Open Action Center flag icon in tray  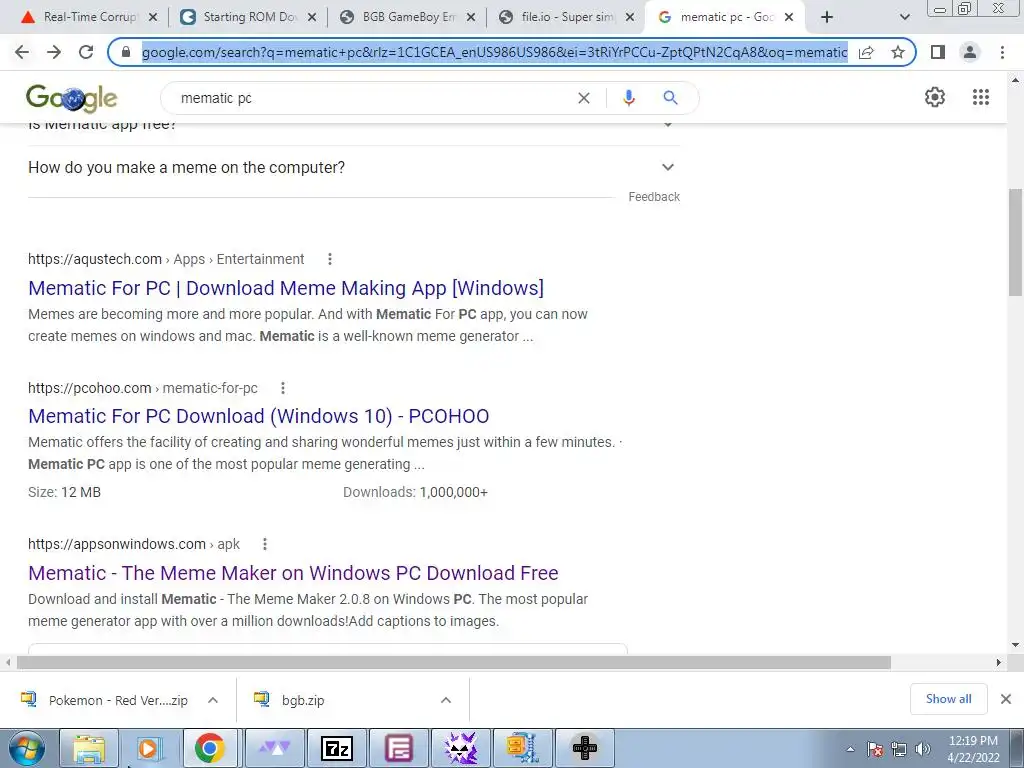point(875,749)
